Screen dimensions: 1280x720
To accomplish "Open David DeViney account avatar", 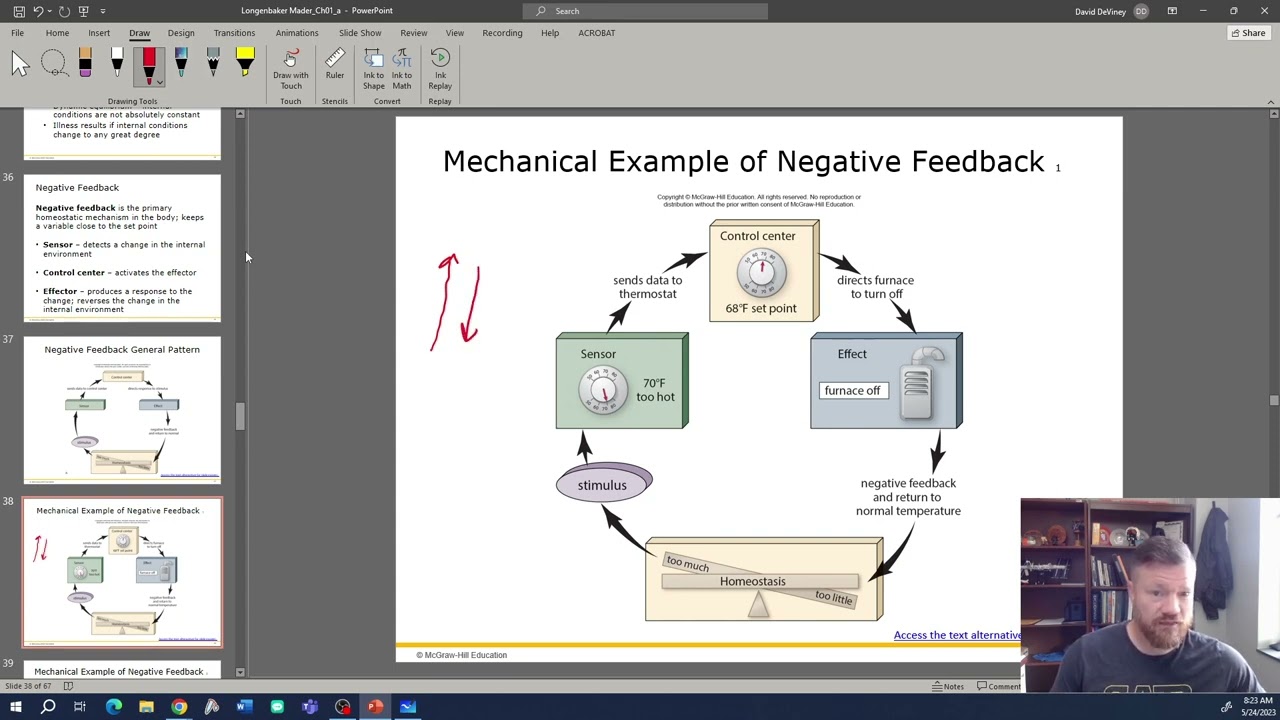I will pyautogui.click(x=1142, y=11).
